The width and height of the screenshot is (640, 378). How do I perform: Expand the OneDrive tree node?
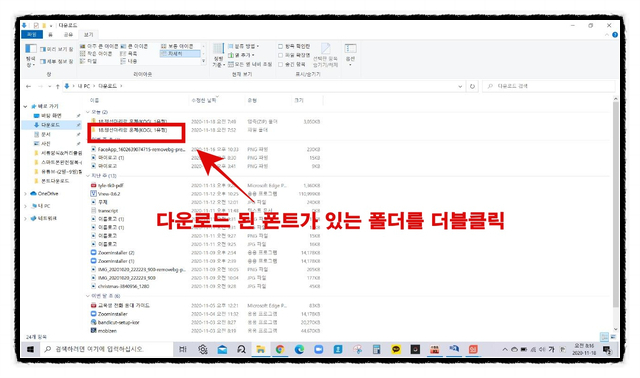(x=25, y=193)
